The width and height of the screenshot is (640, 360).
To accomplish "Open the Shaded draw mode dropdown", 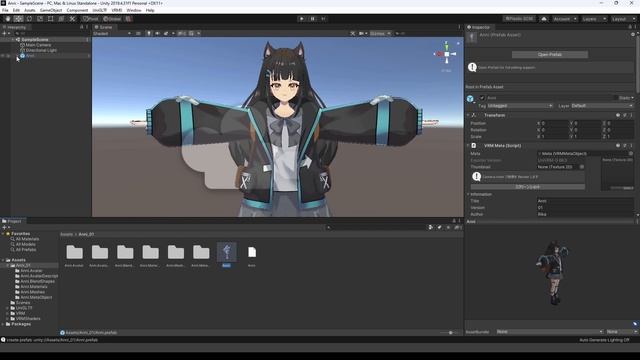I will coord(112,33).
